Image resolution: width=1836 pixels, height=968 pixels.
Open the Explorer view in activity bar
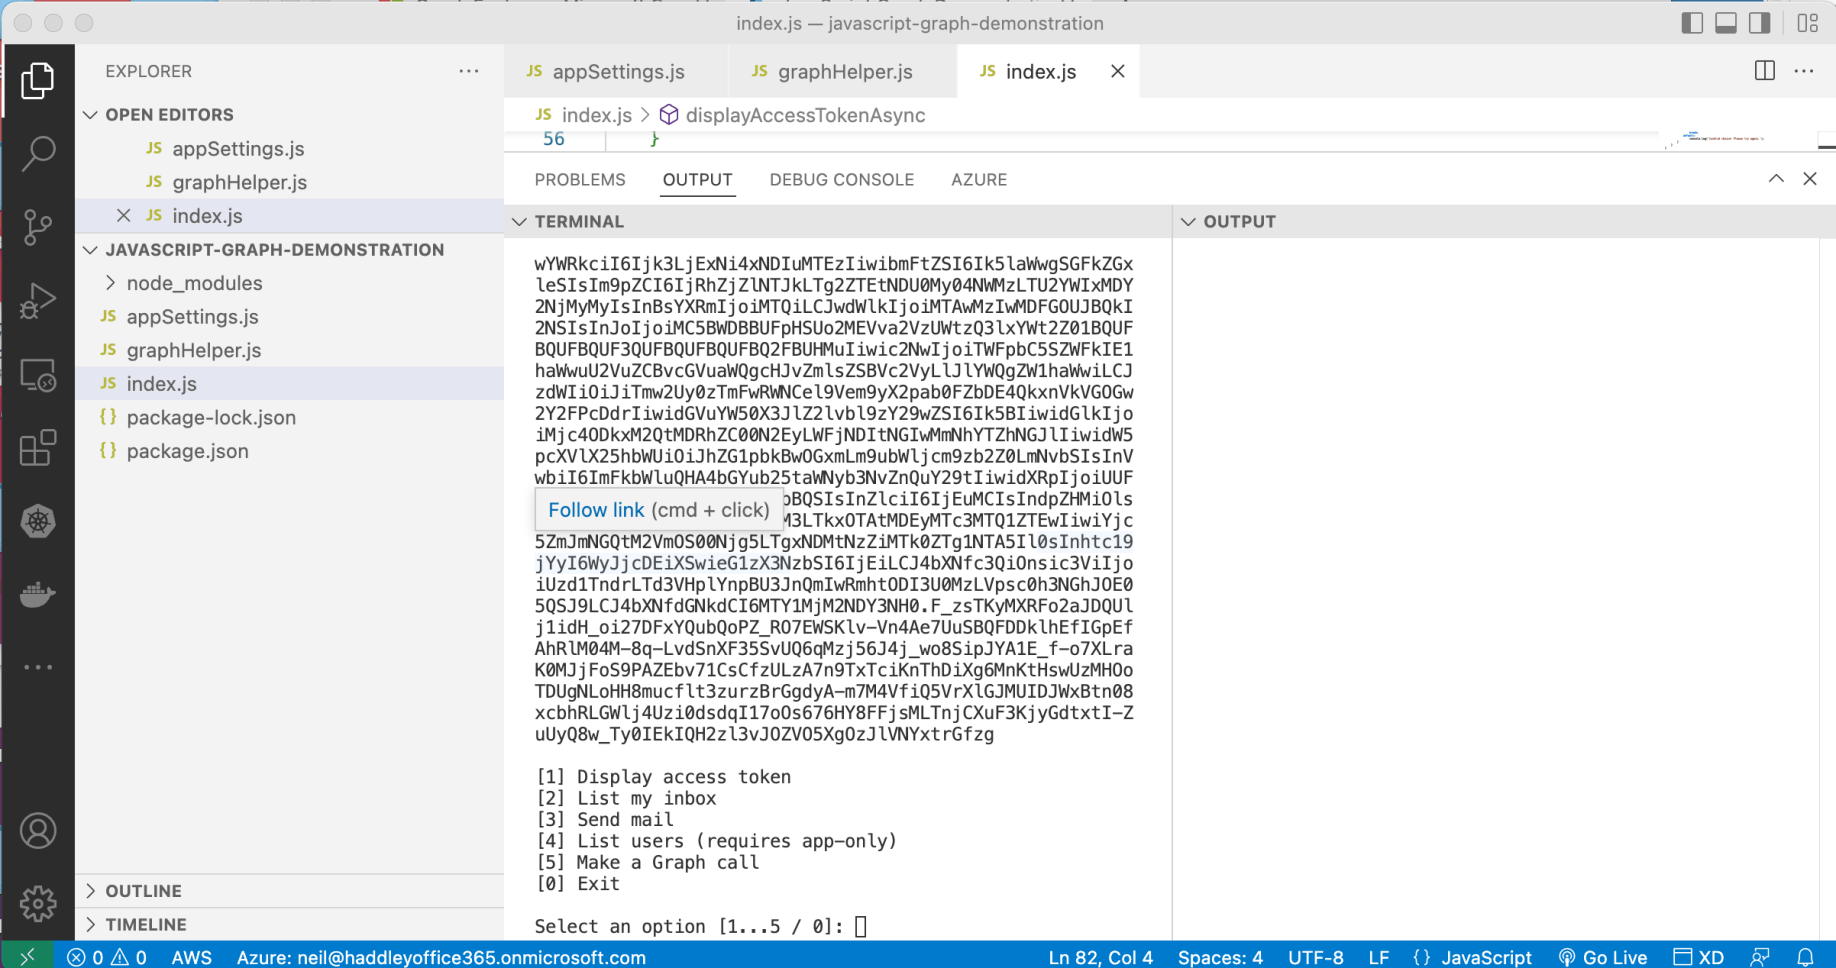coord(38,81)
